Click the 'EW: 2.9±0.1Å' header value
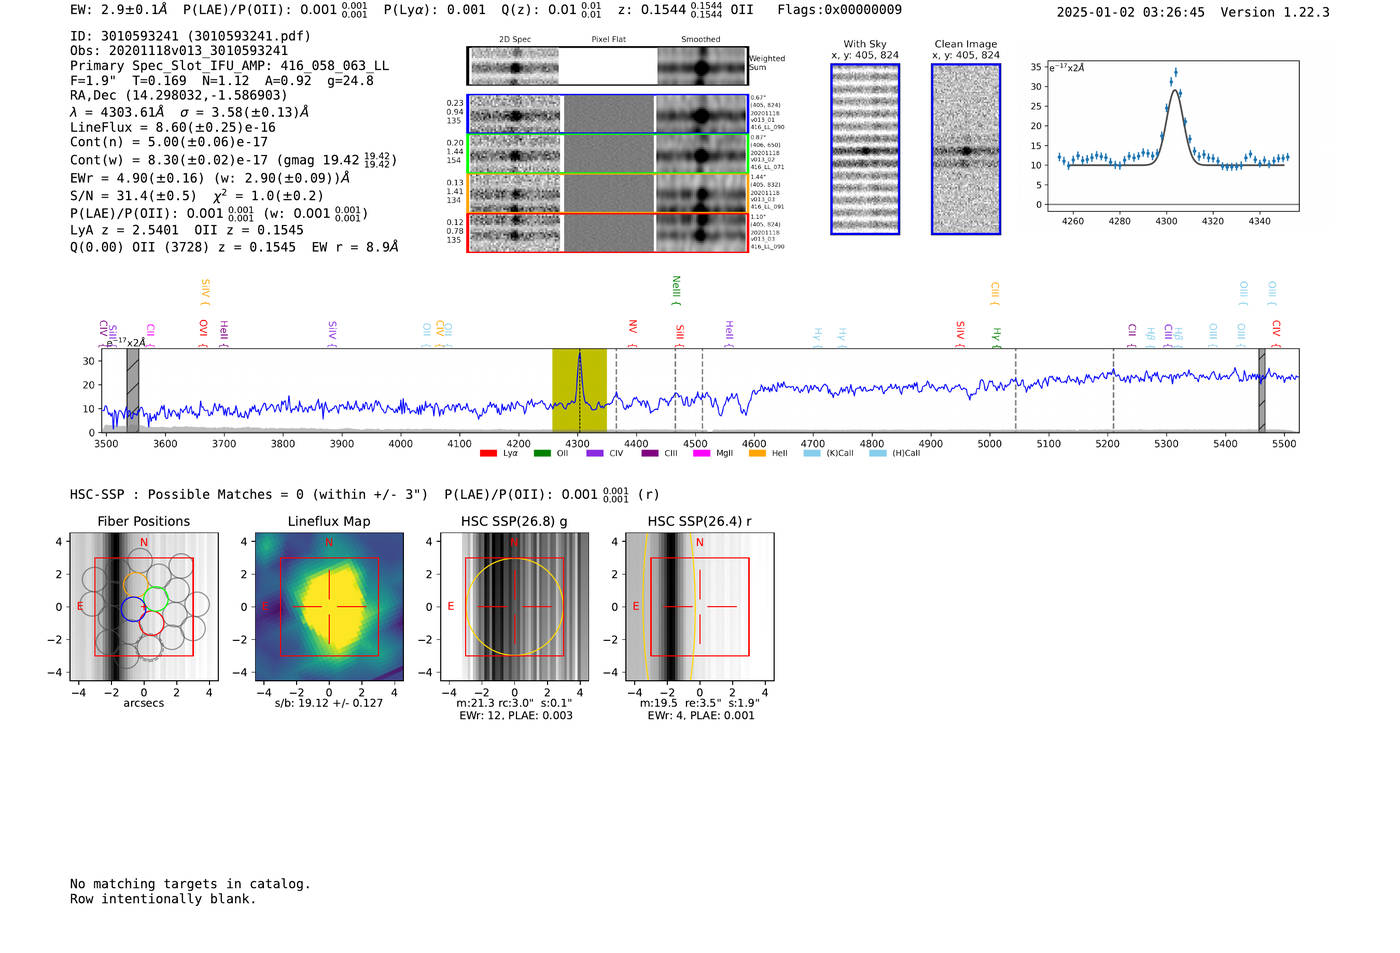 tap(119, 10)
